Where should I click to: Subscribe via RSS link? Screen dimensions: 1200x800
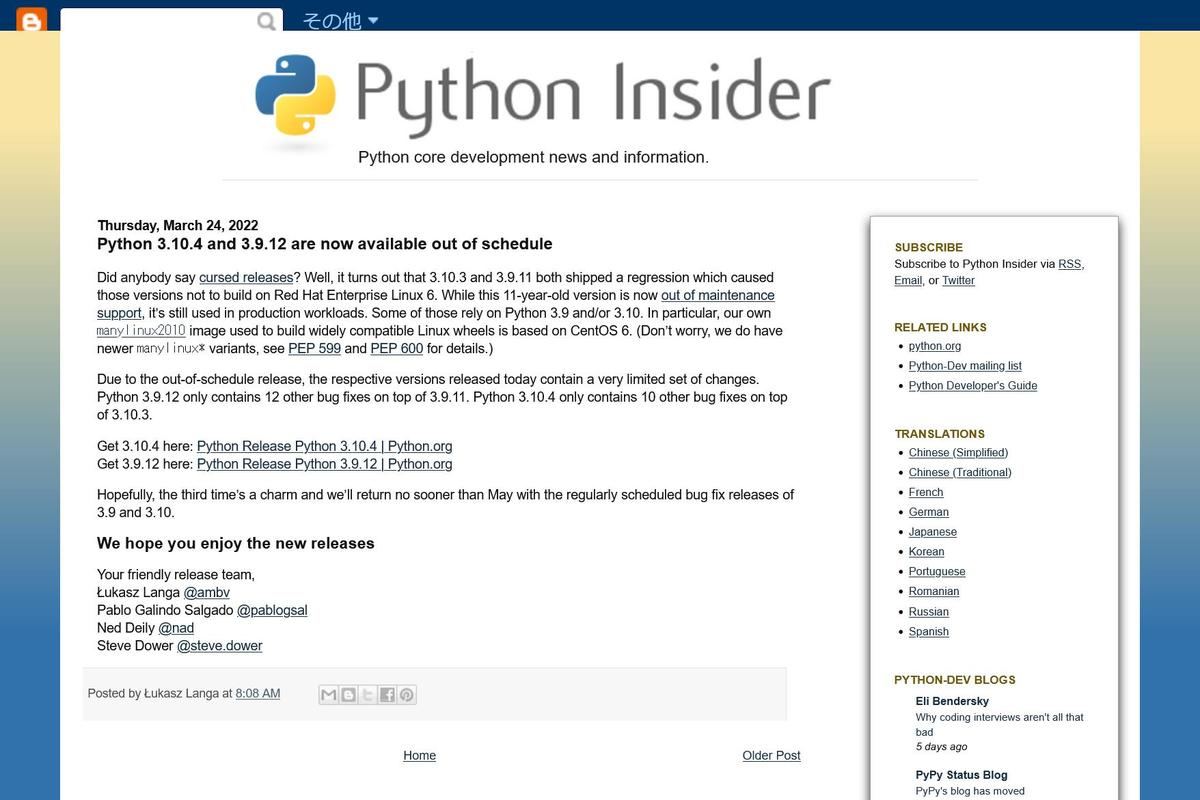[x=1069, y=264]
